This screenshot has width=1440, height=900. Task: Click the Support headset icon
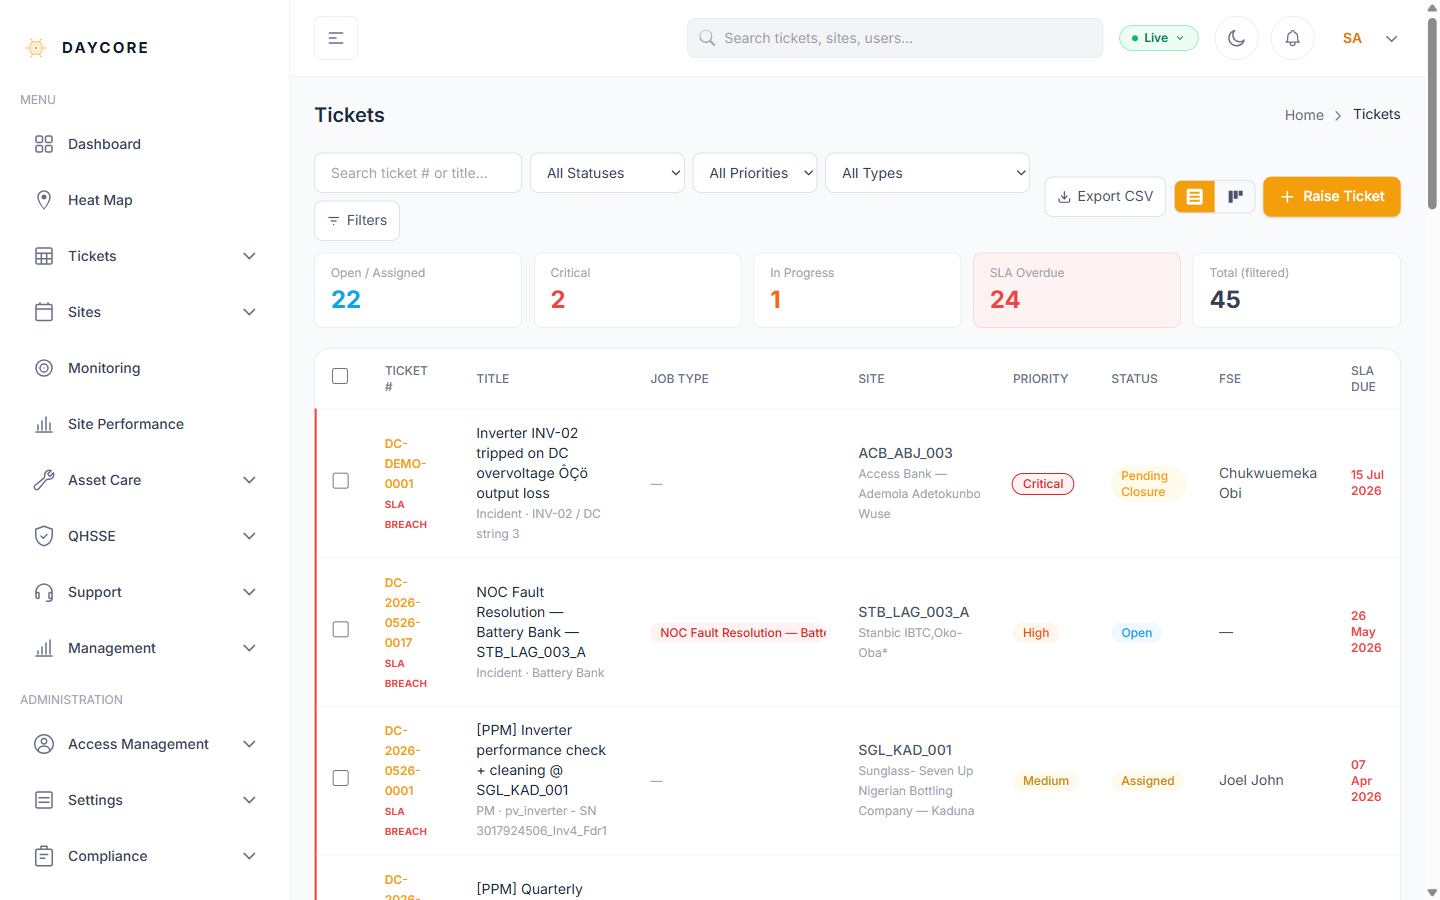[x=44, y=592]
